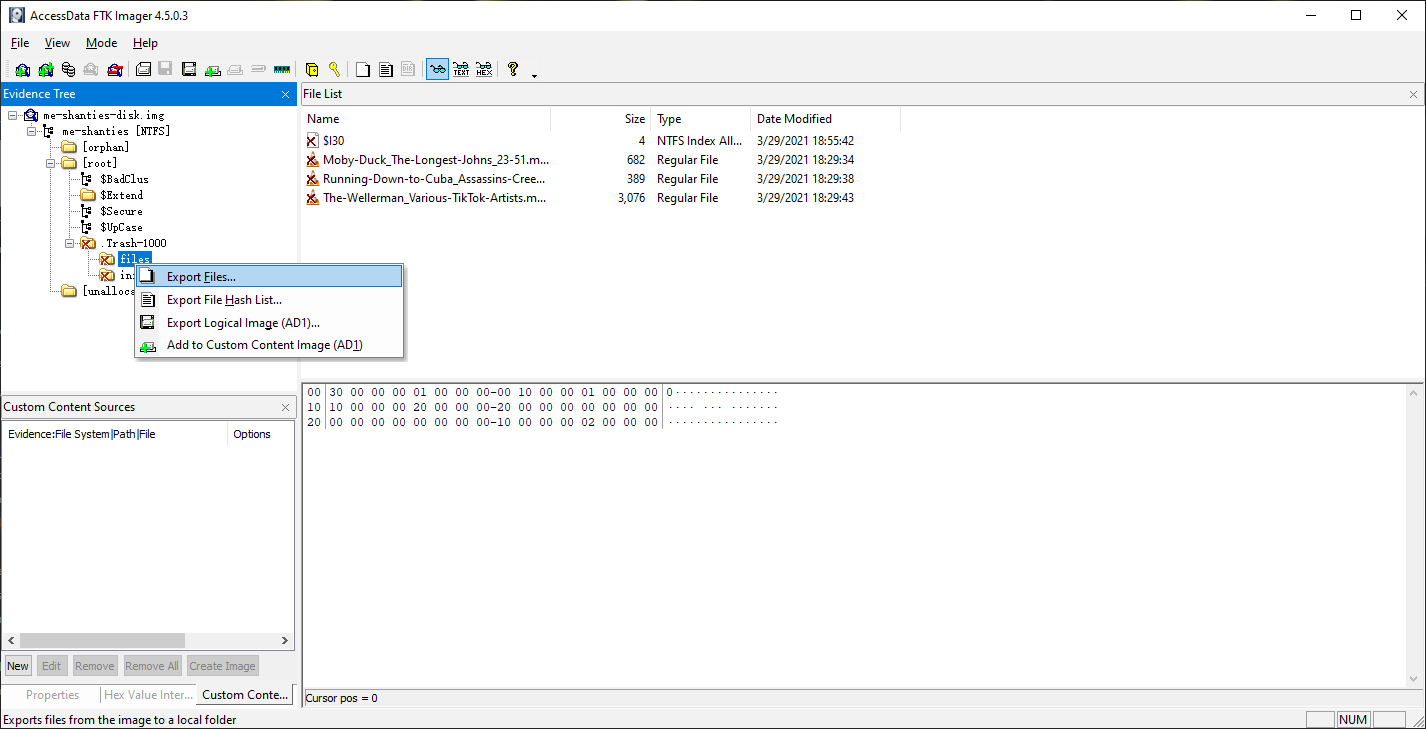Select $BadClus in the Evidence Tree
The image size is (1426, 729).
coord(124,179)
